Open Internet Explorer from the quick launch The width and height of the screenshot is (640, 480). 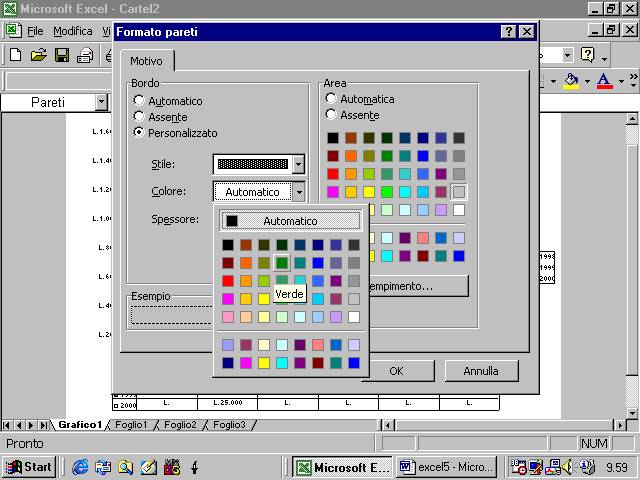80,467
